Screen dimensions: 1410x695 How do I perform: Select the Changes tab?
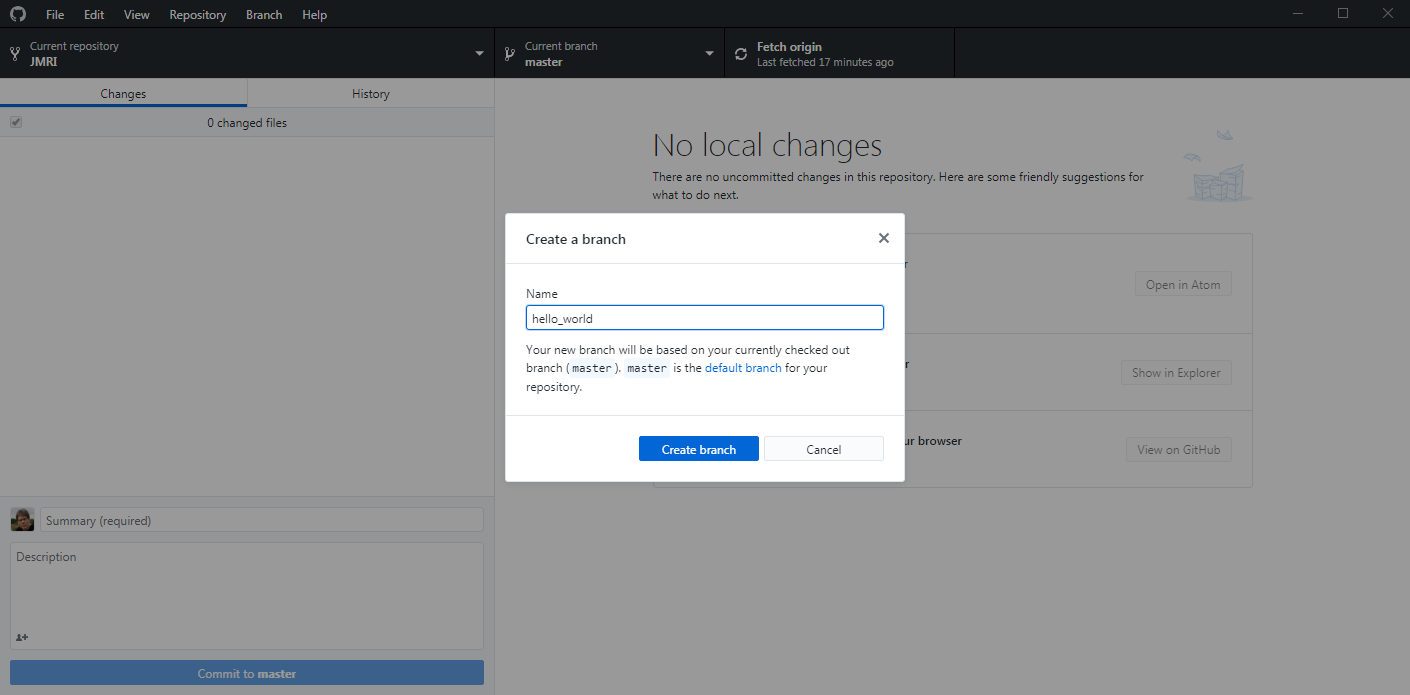tap(123, 93)
